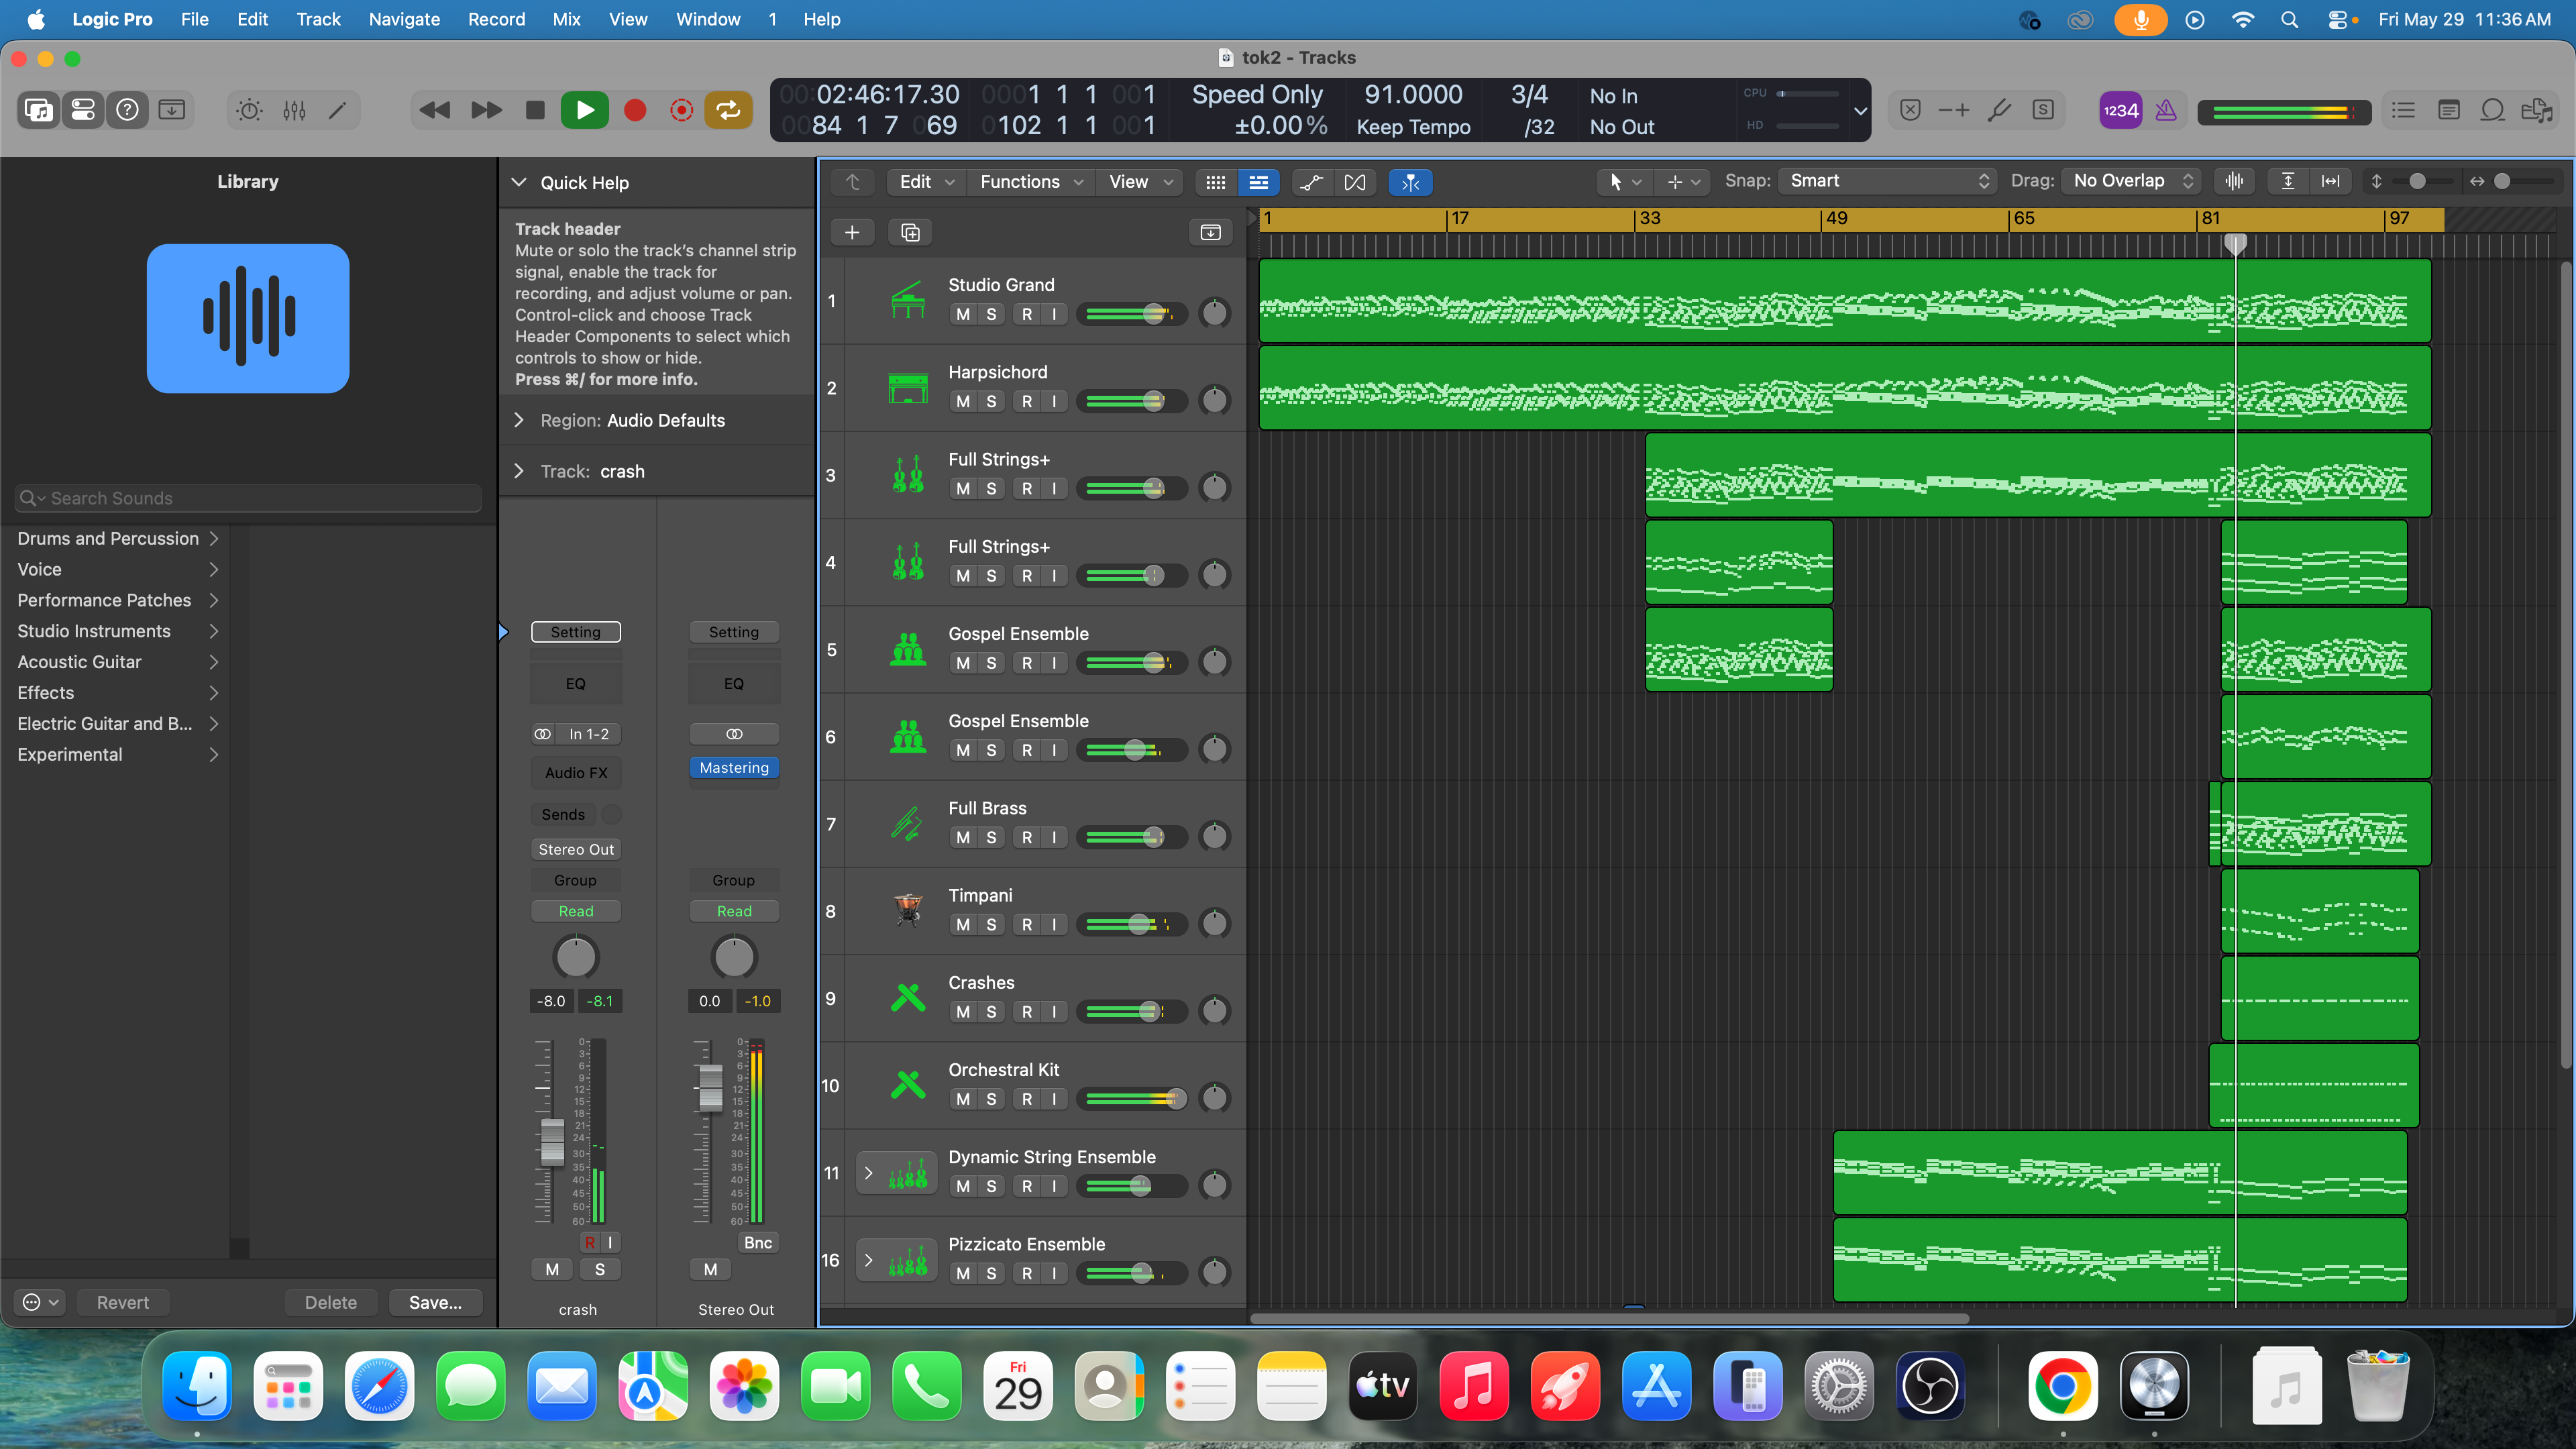Open the Navigate menu
Image resolution: width=2576 pixels, height=1449 pixels.
[404, 19]
